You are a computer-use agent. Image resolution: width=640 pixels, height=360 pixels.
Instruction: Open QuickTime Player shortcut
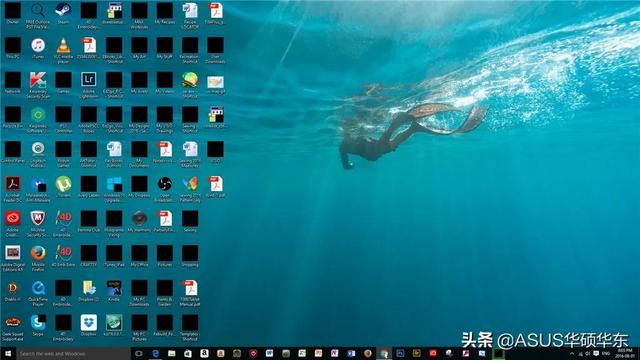coord(38,288)
